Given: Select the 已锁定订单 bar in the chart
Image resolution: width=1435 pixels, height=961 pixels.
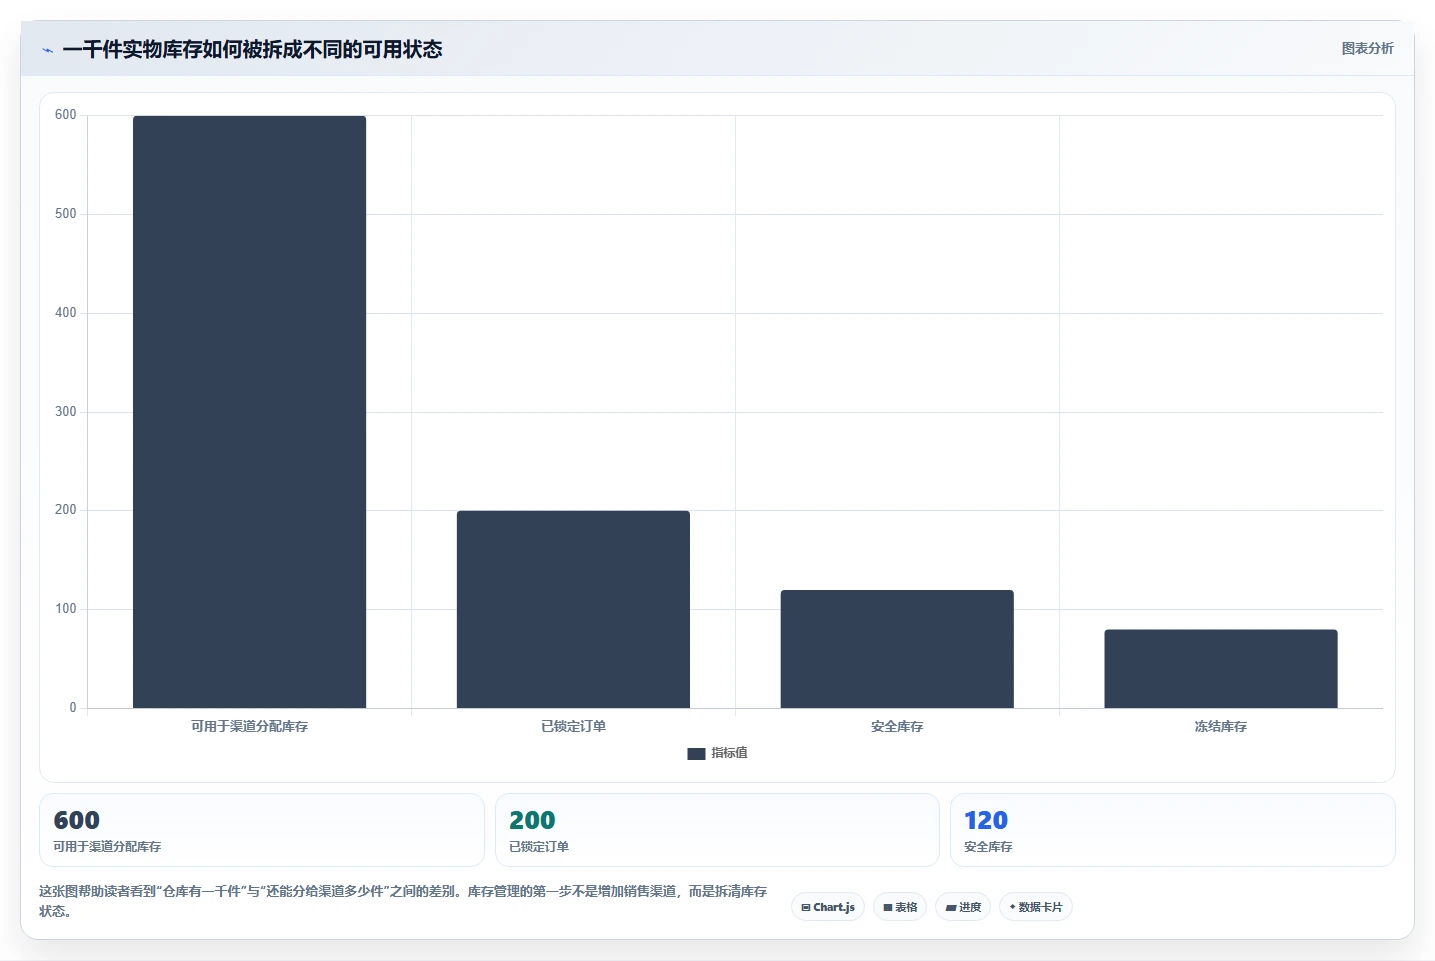Looking at the screenshot, I should click(x=573, y=609).
